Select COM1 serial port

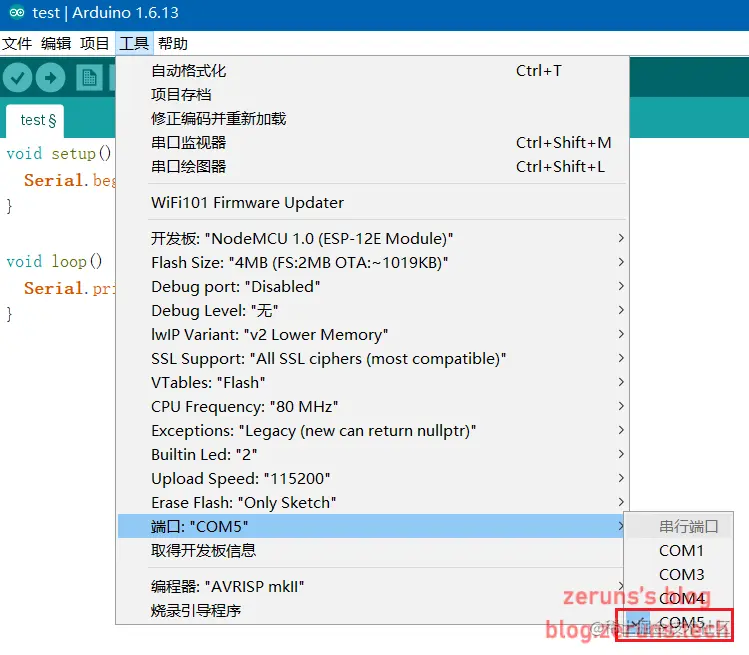pos(678,550)
